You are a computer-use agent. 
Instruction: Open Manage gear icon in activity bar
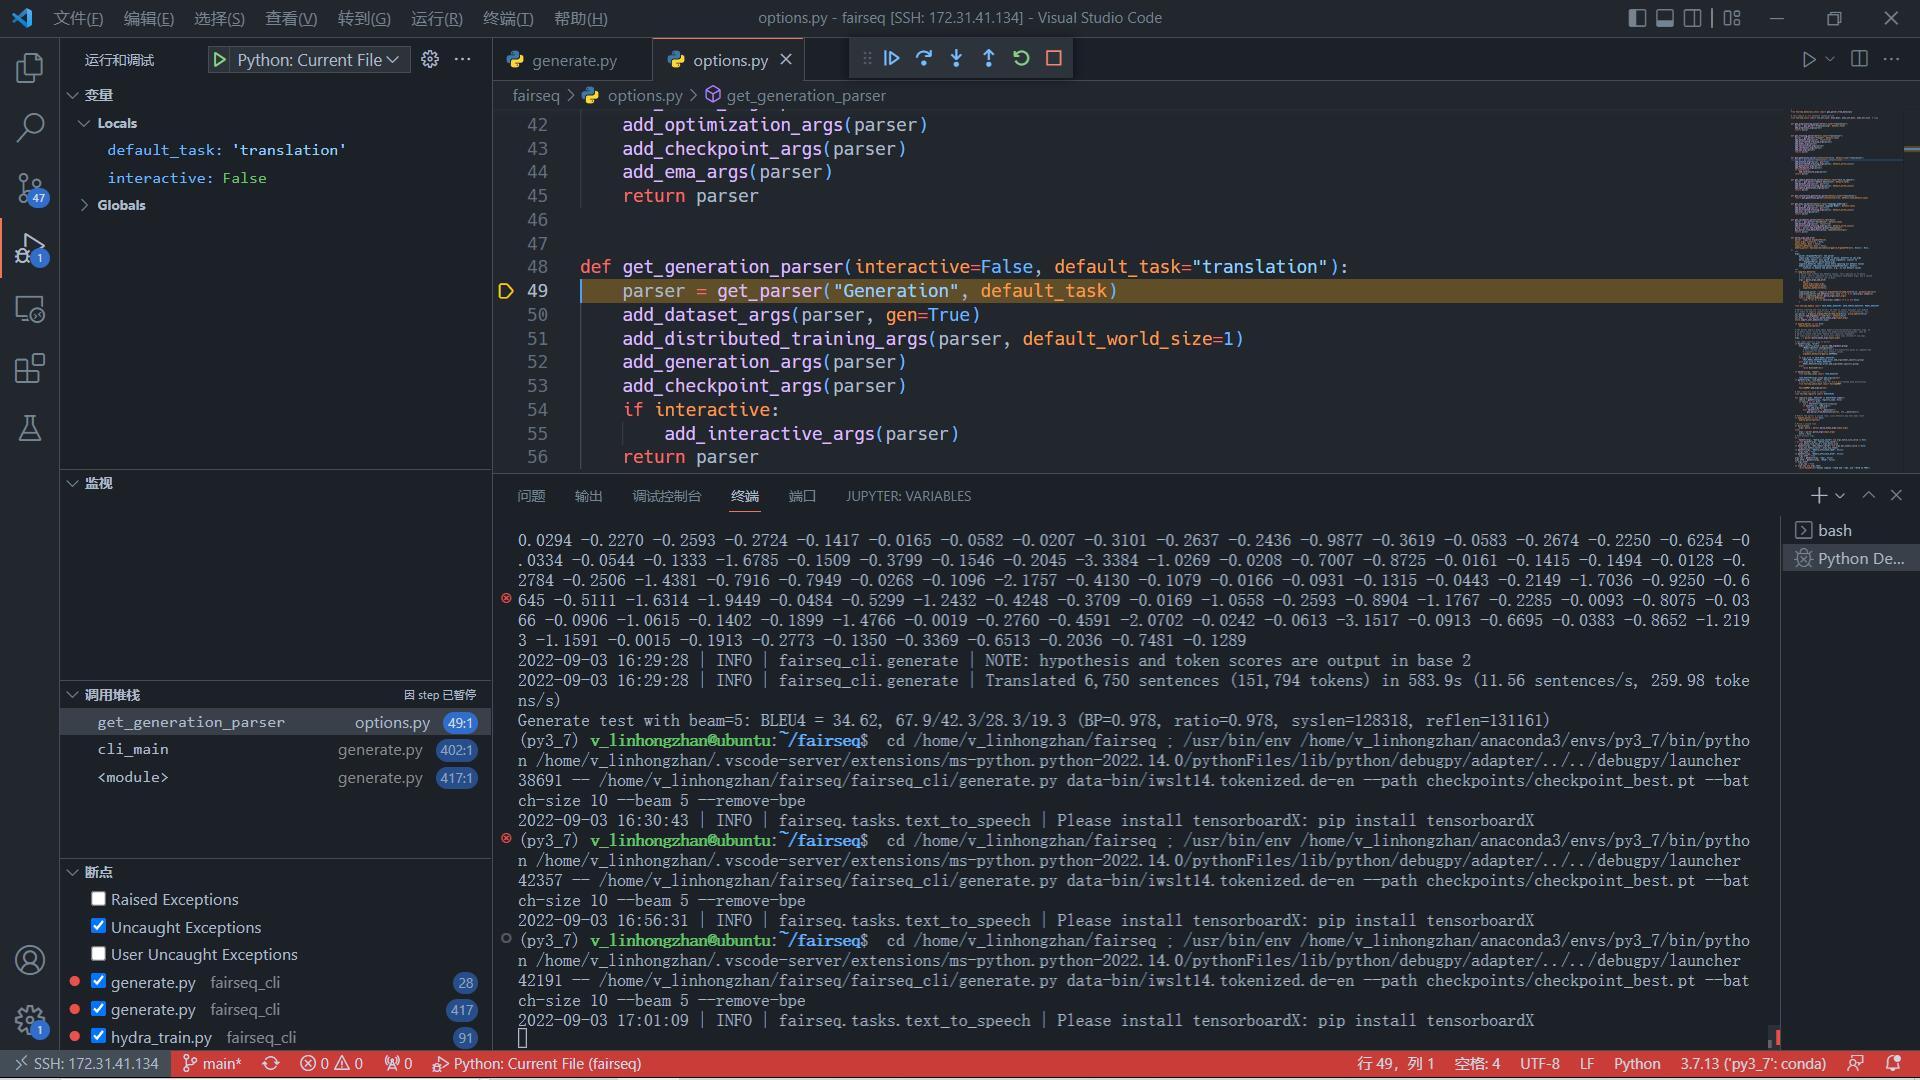tap(30, 1020)
